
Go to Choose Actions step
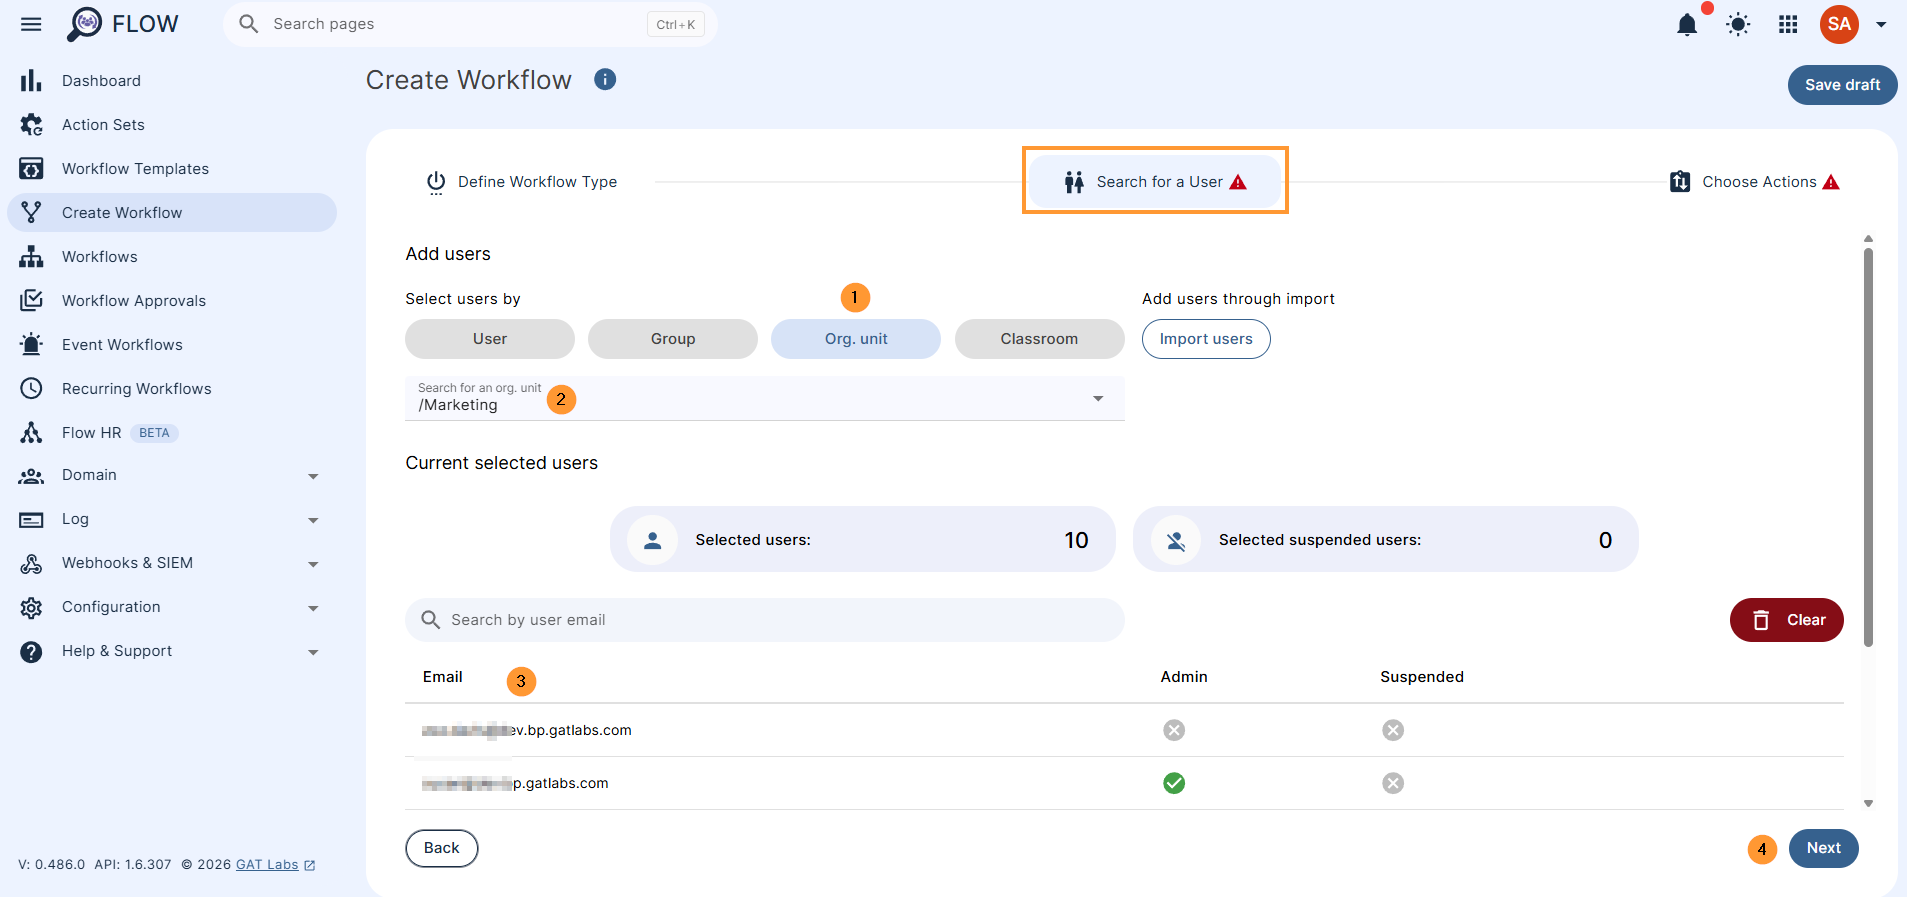pyautogui.click(x=1755, y=182)
